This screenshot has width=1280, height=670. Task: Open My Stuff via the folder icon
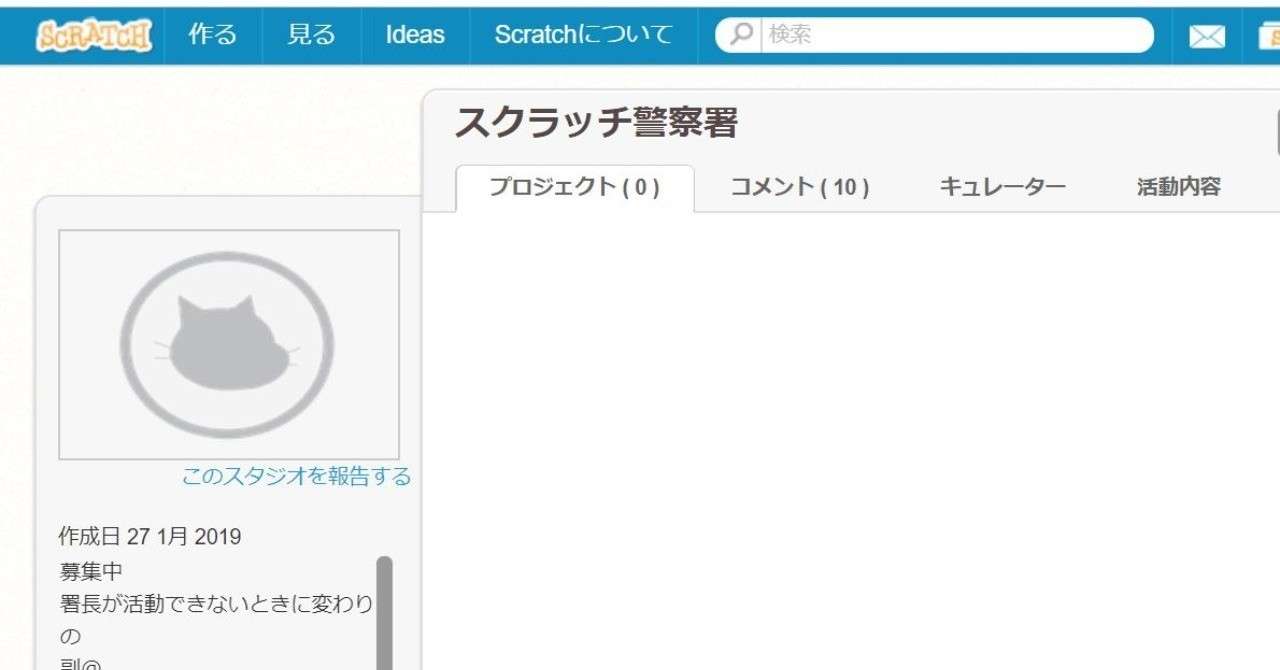[x=1268, y=34]
